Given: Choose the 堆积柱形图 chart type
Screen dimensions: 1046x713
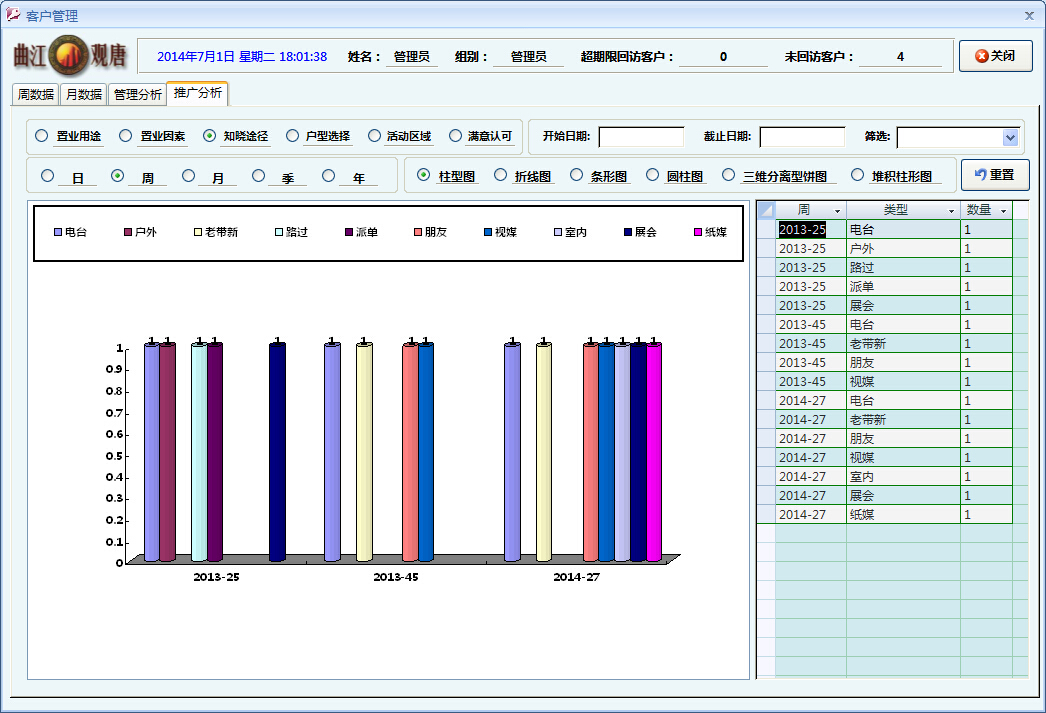Looking at the screenshot, I should [857, 175].
